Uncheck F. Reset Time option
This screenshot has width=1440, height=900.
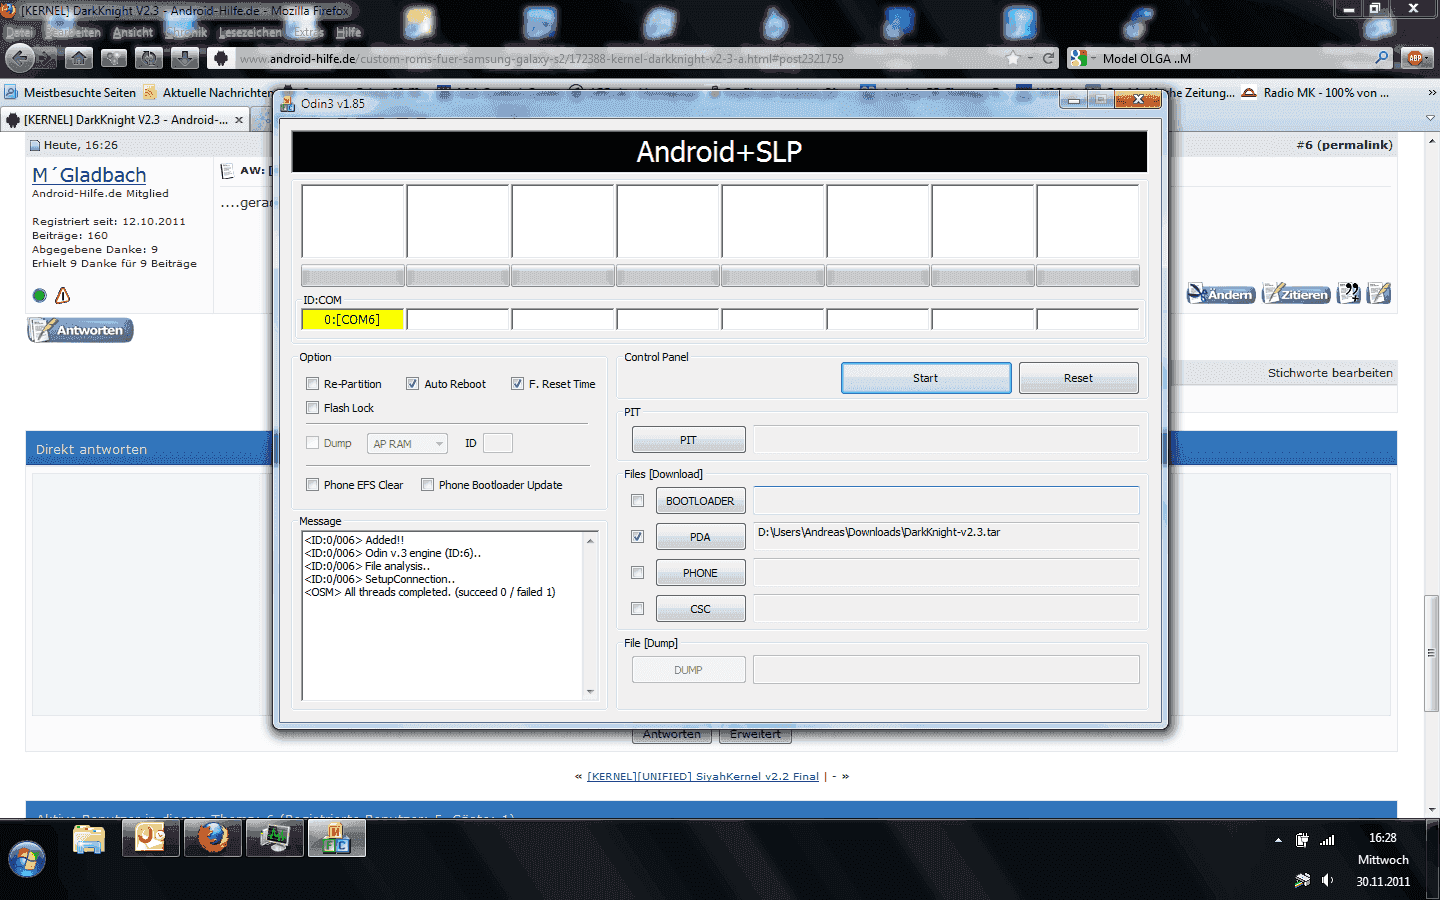pos(517,384)
